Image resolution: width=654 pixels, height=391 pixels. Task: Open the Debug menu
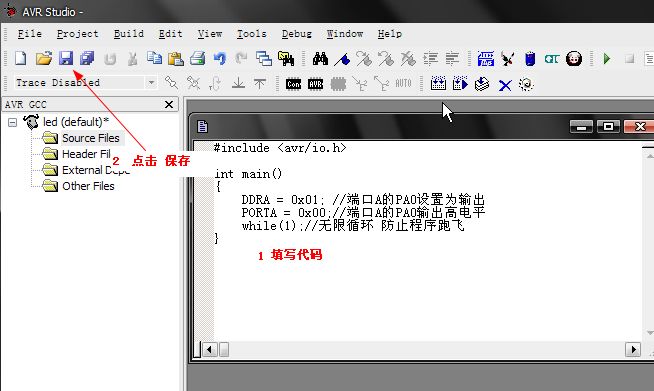point(297,34)
